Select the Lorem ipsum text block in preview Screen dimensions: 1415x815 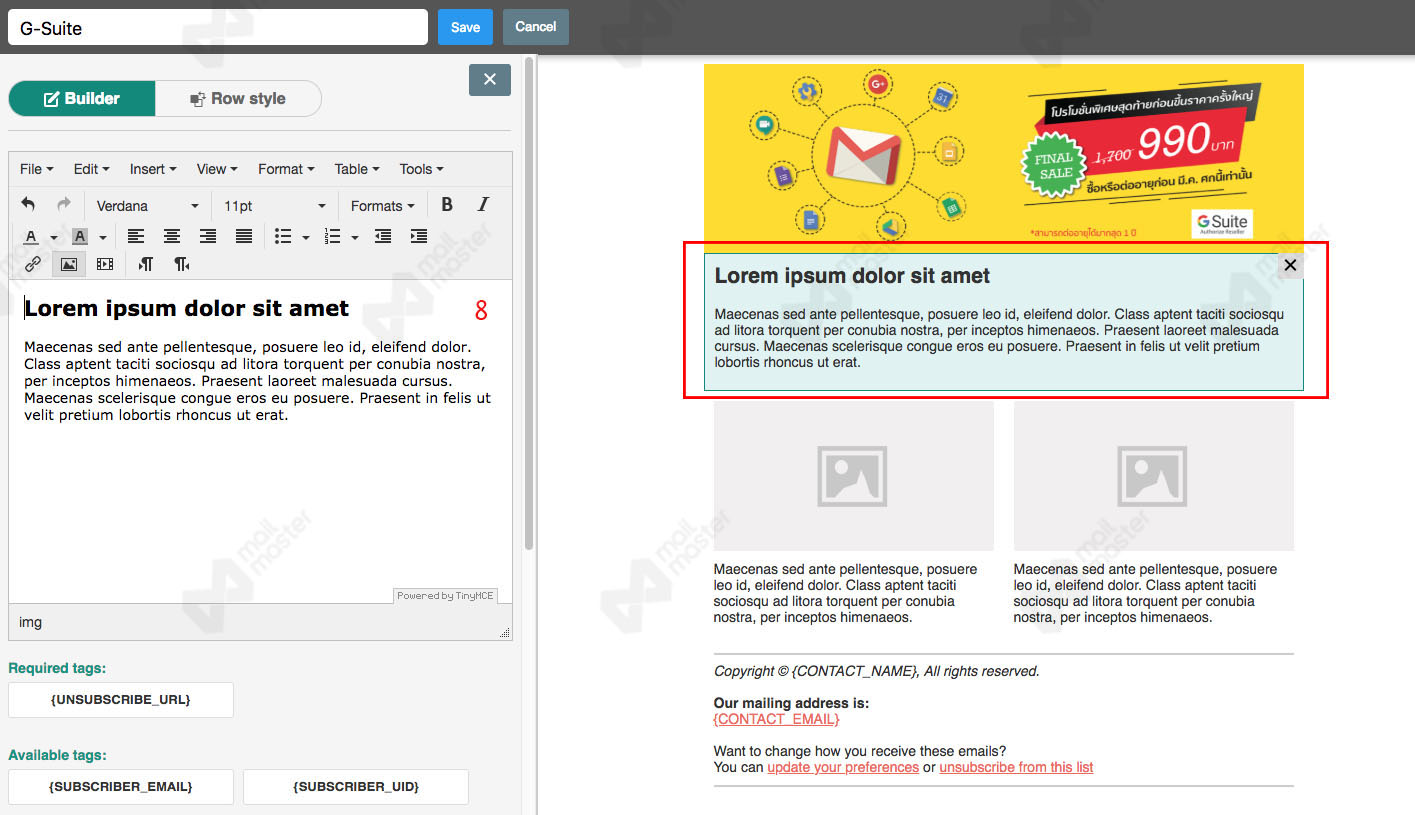tap(1004, 321)
